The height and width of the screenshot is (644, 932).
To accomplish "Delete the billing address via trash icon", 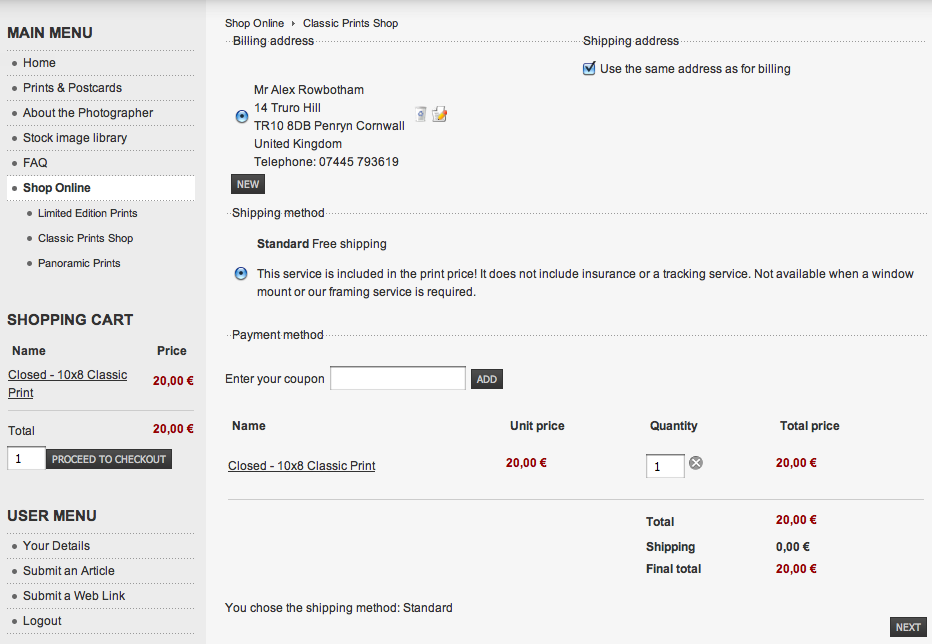I will click(x=421, y=114).
